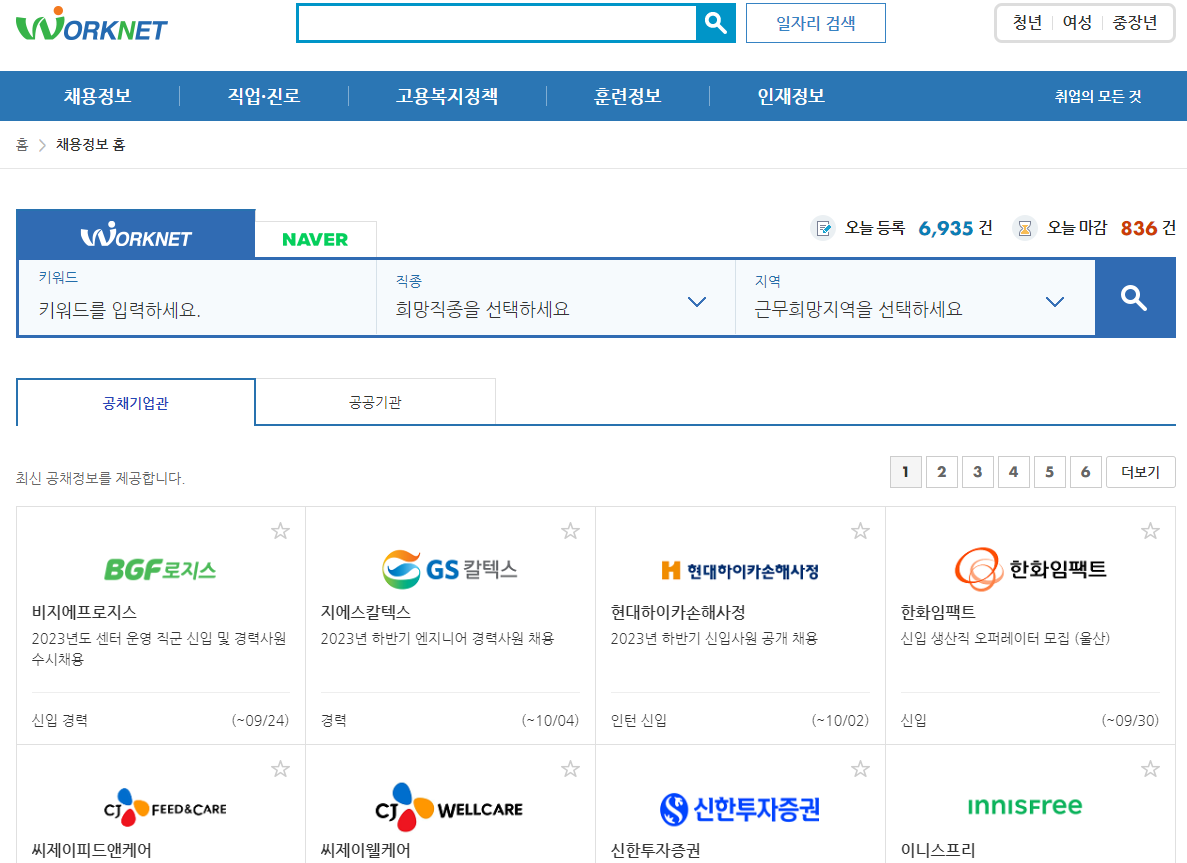Favorite the 비지에프로지스 card with its star

[x=280, y=531]
